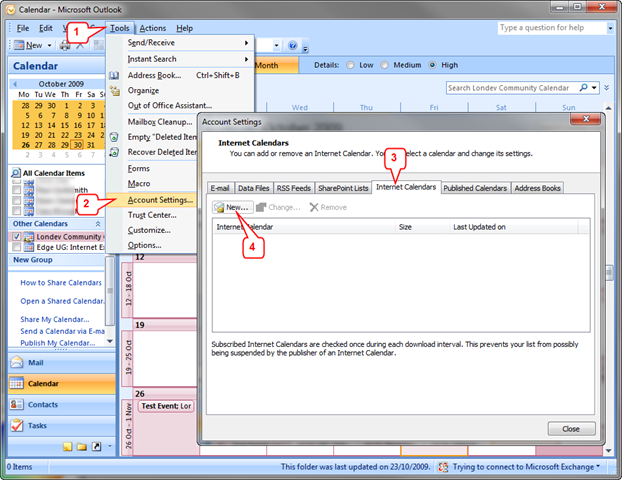Image resolution: width=622 pixels, height=480 pixels.
Task: Click the Type a question for help box
Action: 552,28
